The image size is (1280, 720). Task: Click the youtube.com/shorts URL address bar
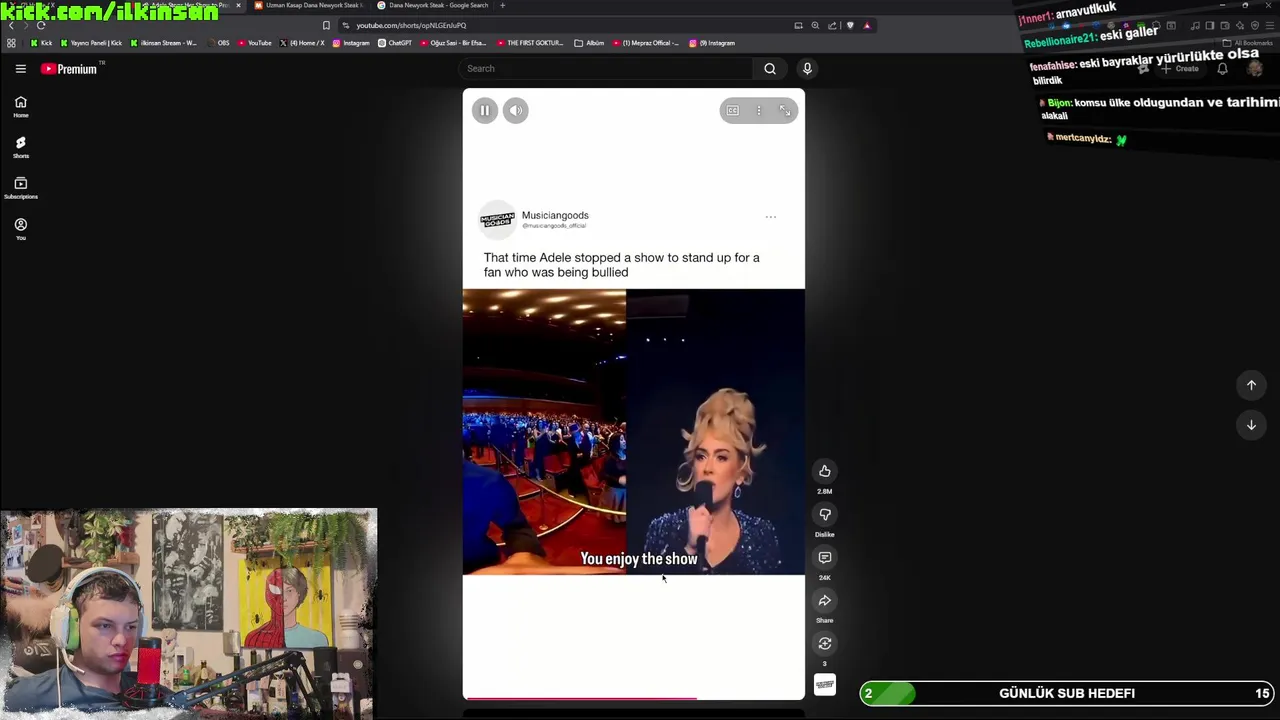[411, 25]
